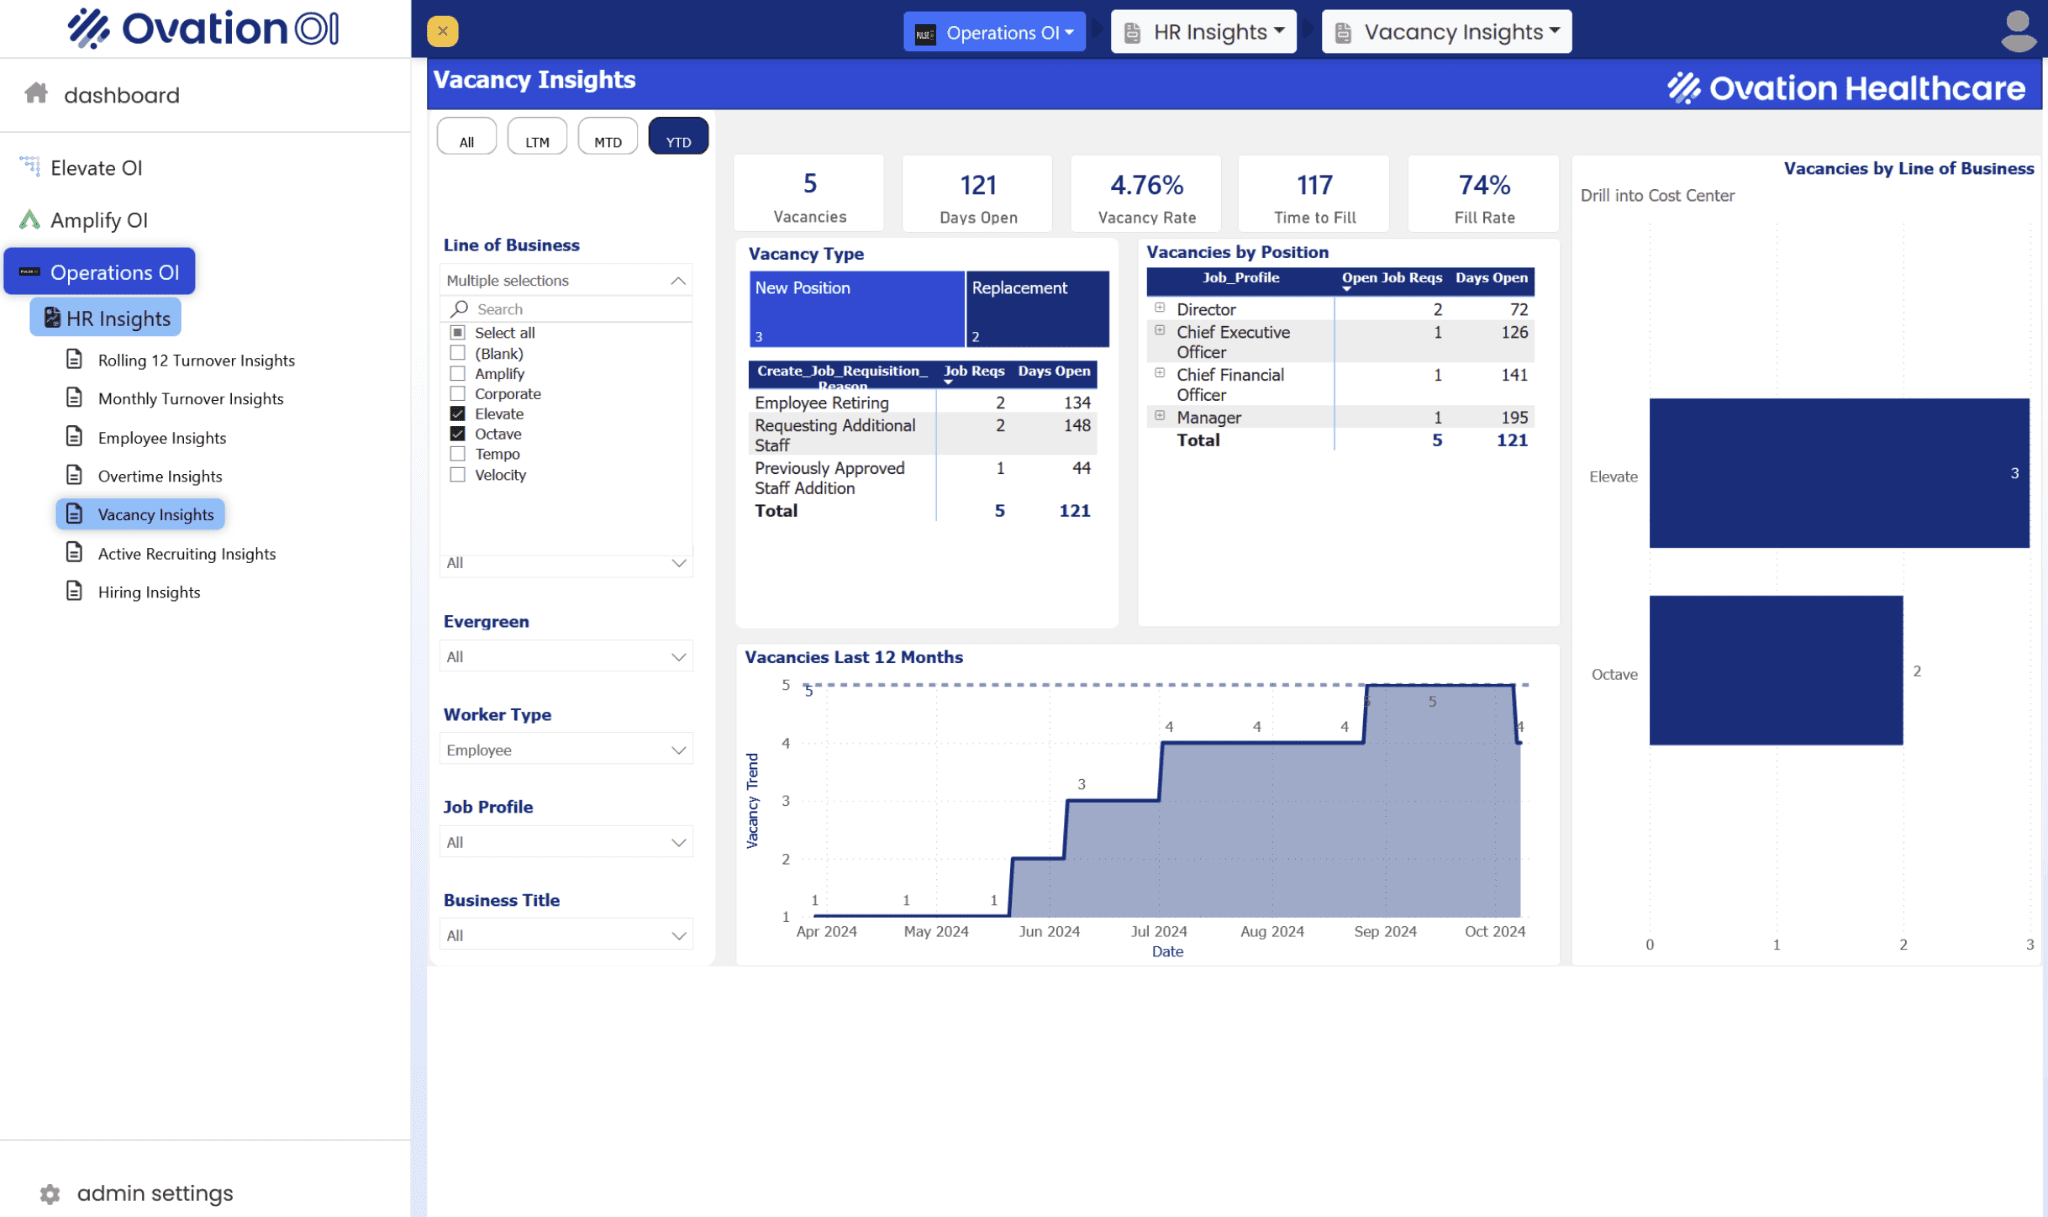Open the Job Profile filter dropdown
Viewport: 2048px width, 1217px height.
(x=566, y=842)
